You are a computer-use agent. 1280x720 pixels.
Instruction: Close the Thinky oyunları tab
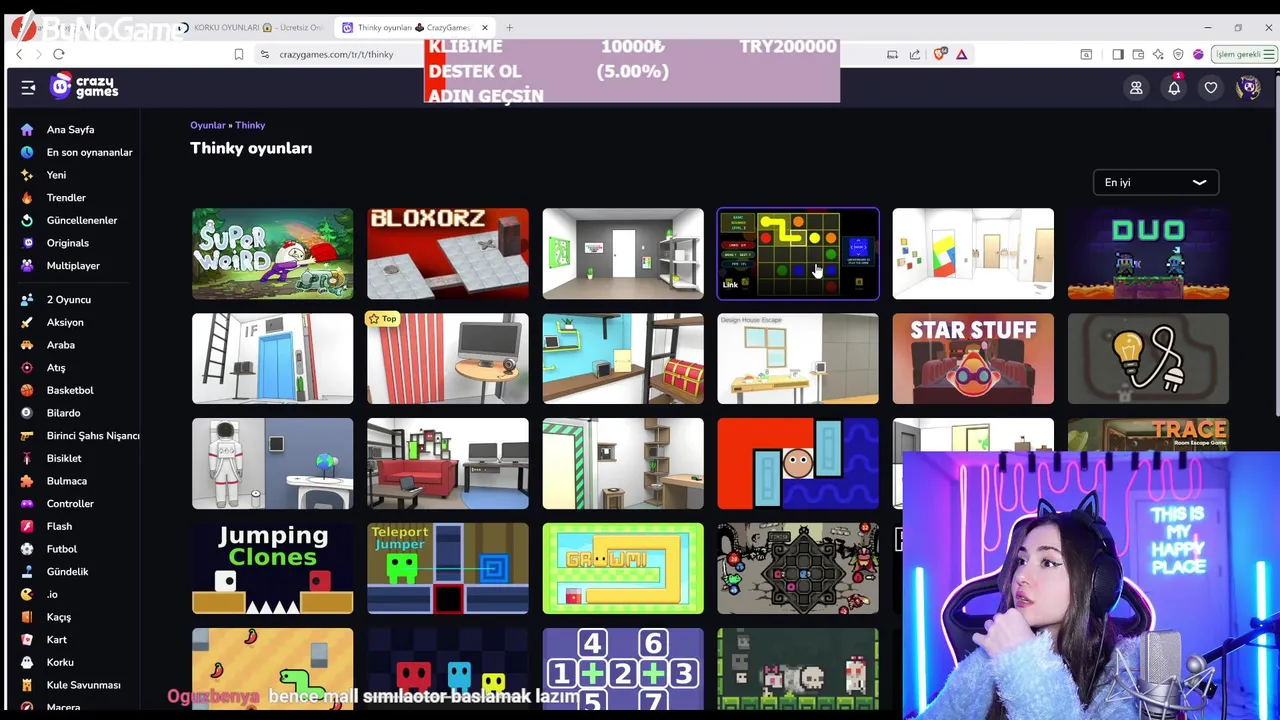[x=485, y=27]
